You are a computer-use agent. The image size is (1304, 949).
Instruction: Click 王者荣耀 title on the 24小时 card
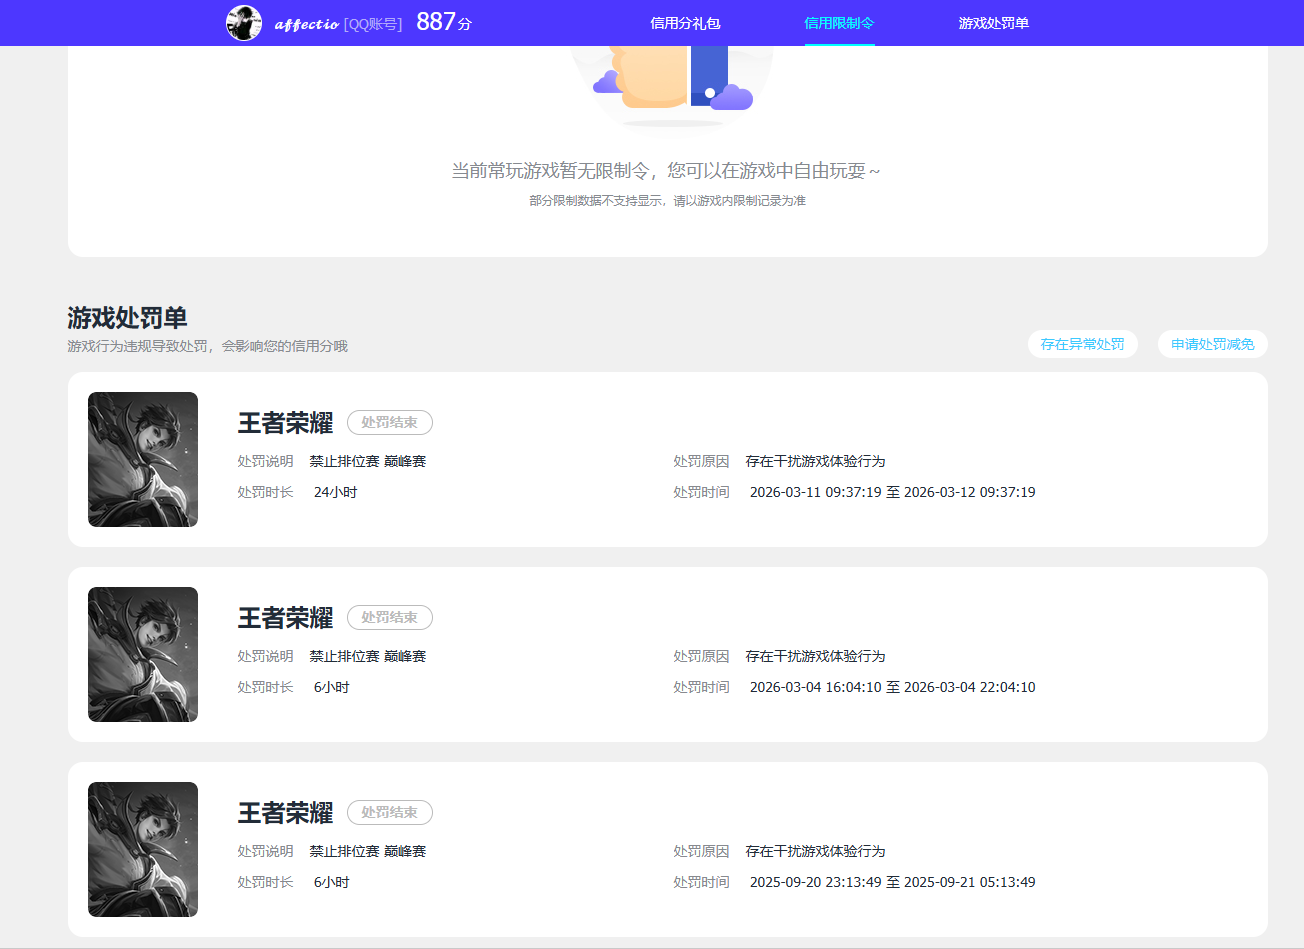(285, 423)
